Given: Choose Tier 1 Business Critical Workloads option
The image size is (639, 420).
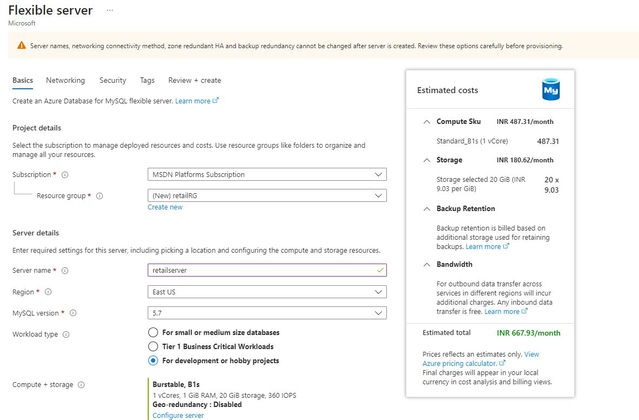Looking at the screenshot, I should pyautogui.click(x=152, y=346).
